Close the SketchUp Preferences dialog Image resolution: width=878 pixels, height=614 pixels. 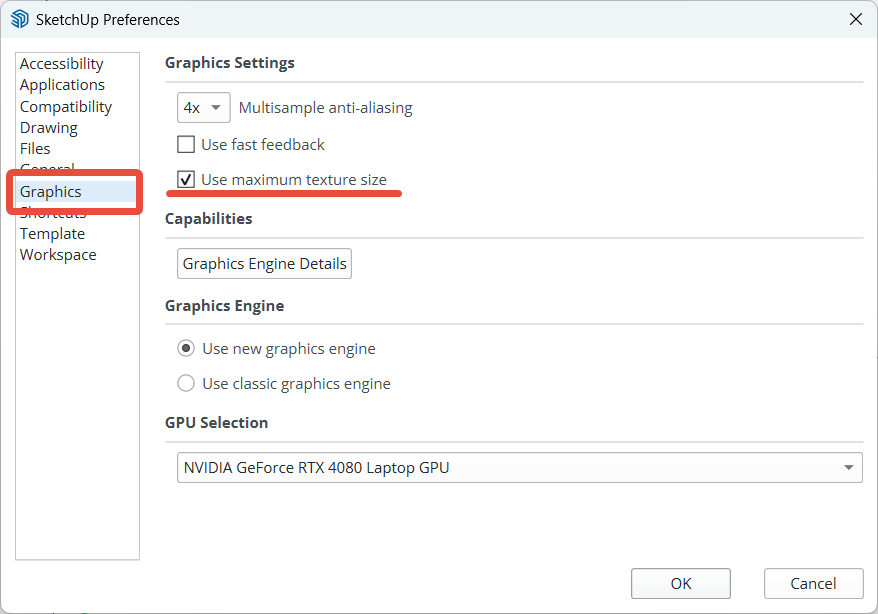point(855,19)
